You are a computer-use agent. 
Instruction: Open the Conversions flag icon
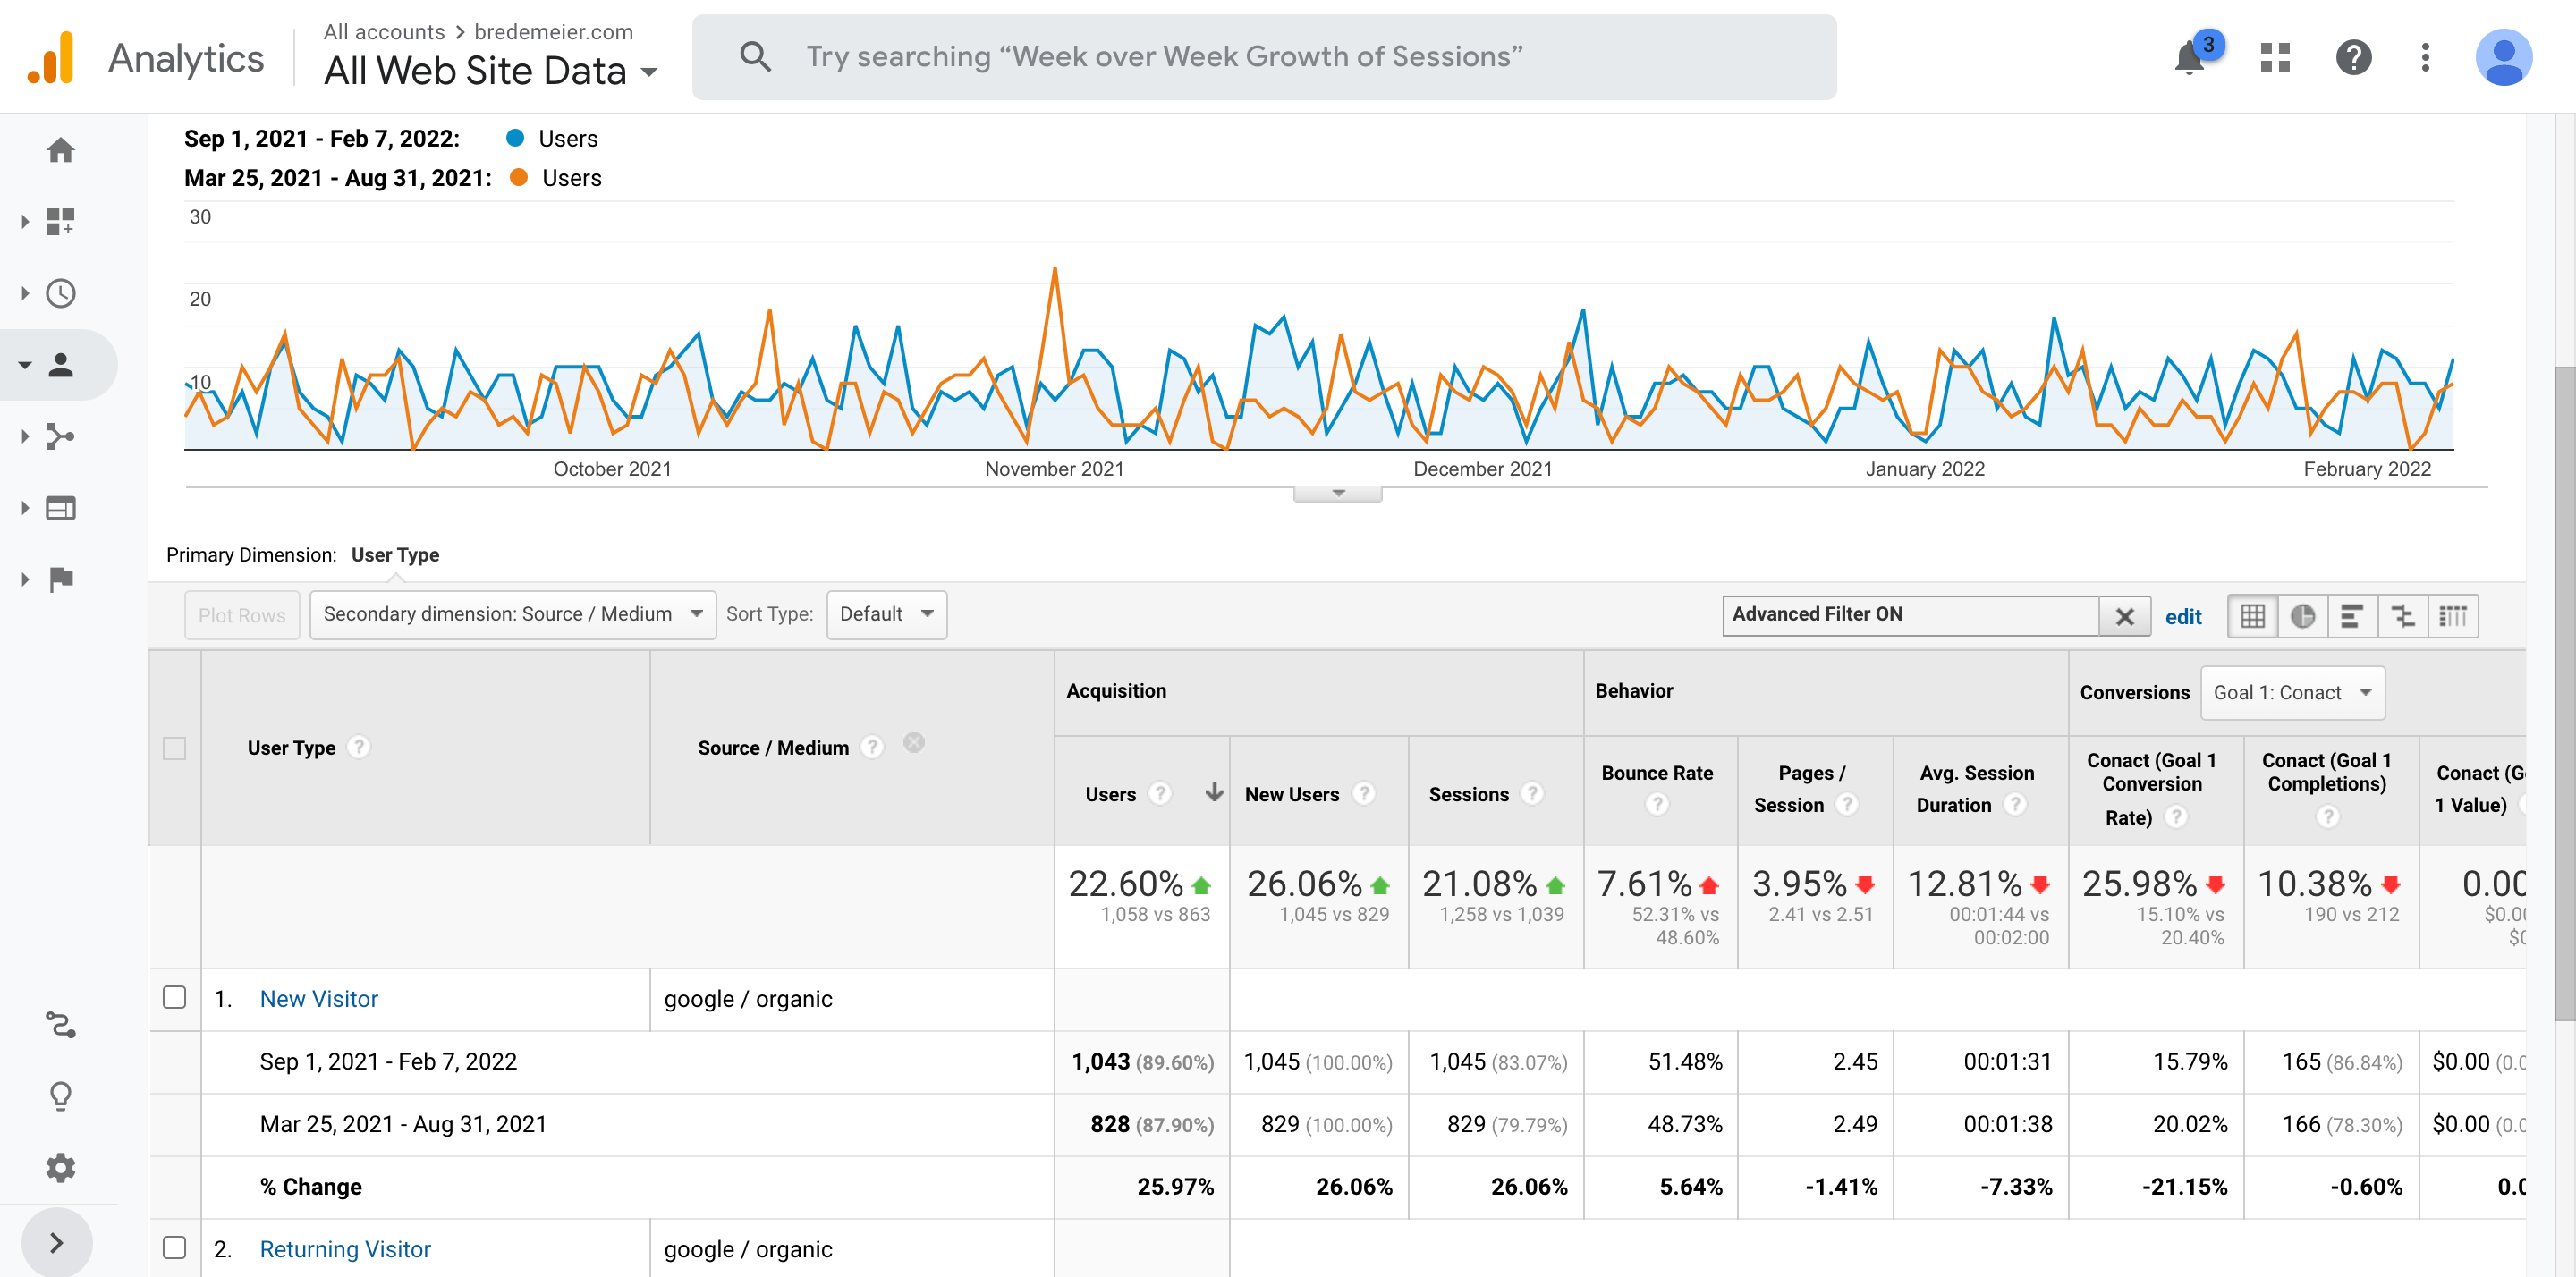pyautogui.click(x=61, y=579)
